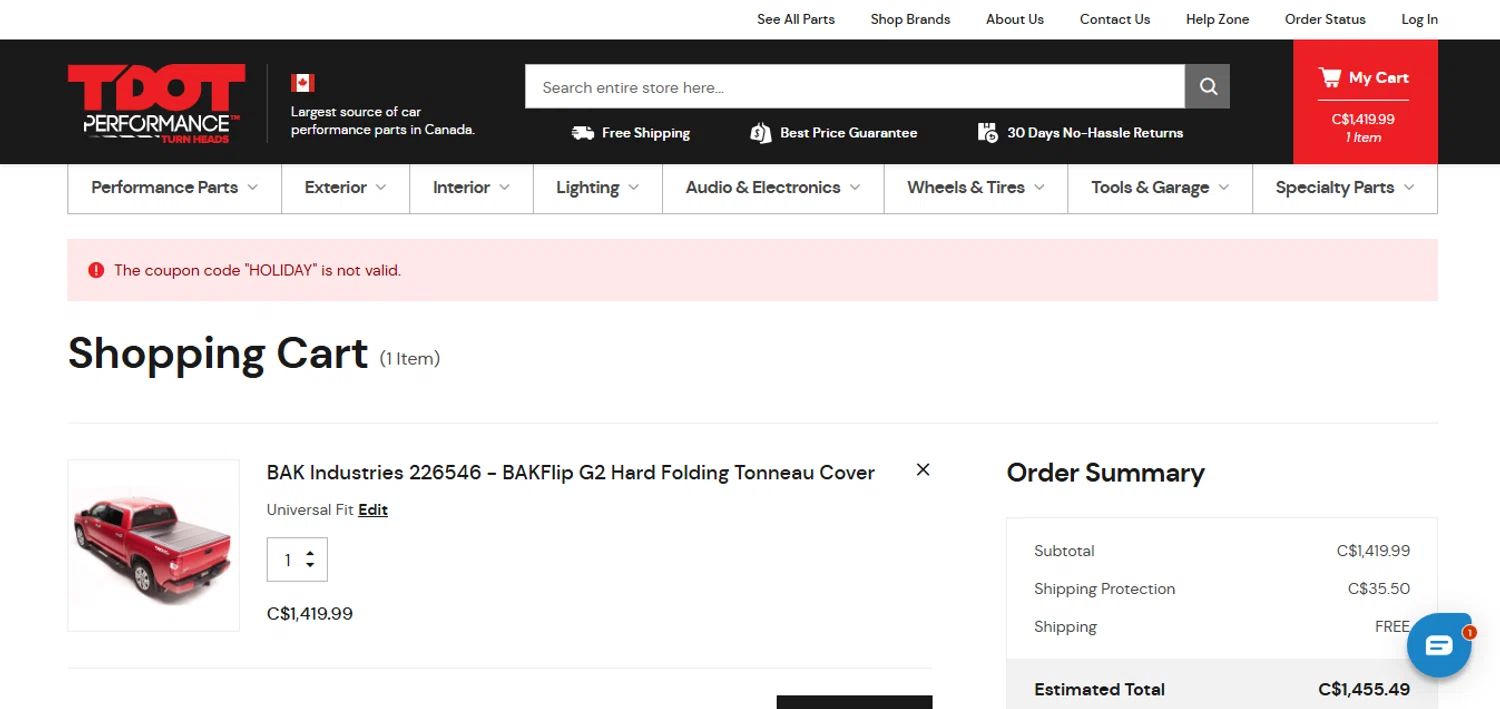The height and width of the screenshot is (709, 1500).
Task: Click the FREE shipping value
Action: (x=1392, y=627)
